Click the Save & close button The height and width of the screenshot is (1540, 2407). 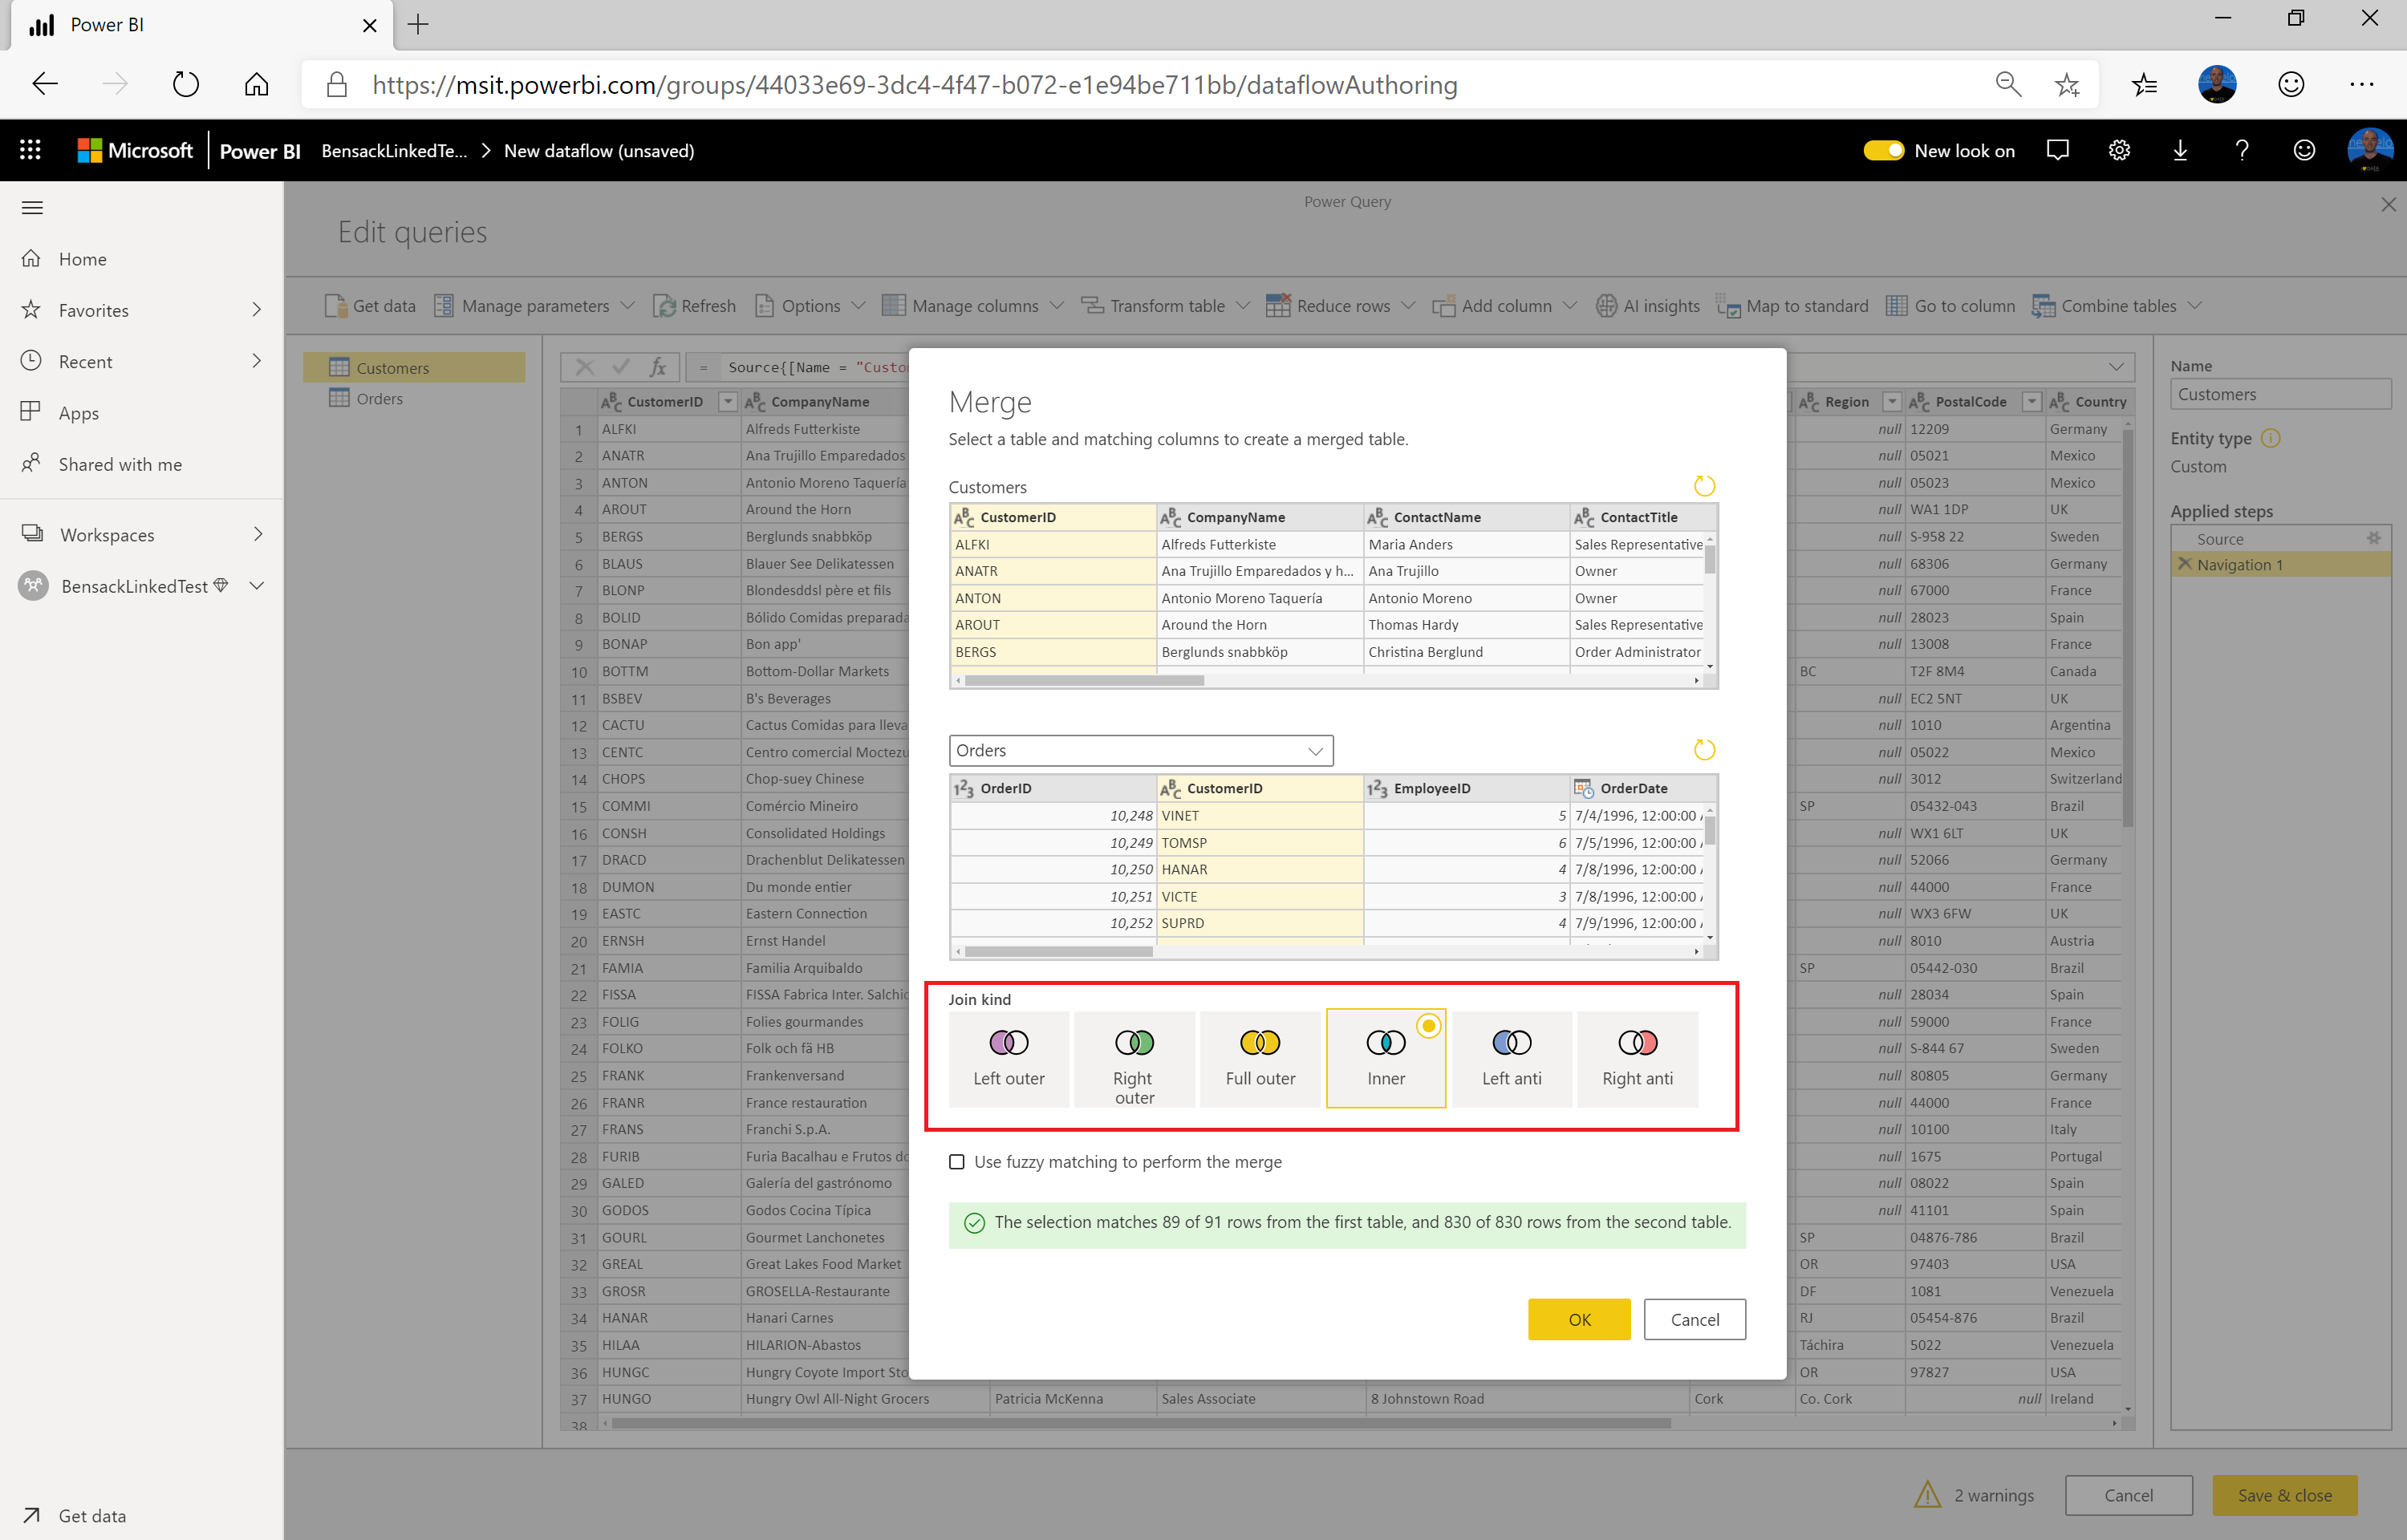tap(2284, 1495)
